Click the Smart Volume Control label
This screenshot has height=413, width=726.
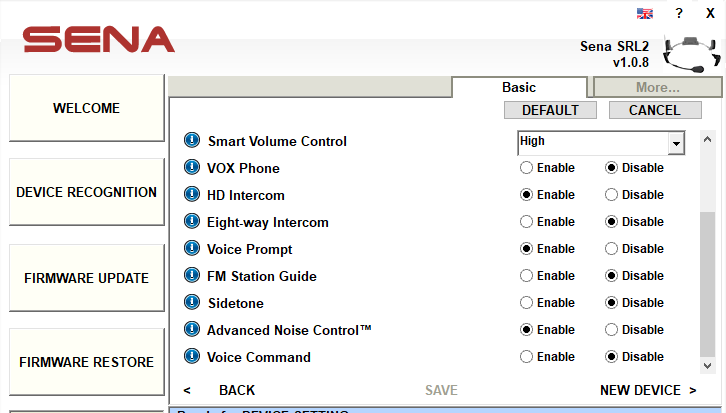pyautogui.click(x=277, y=141)
